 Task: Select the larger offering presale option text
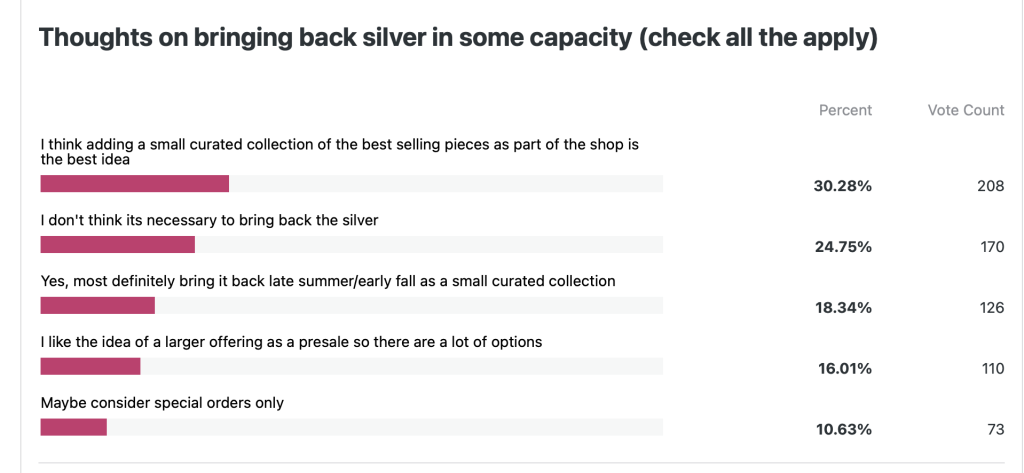(x=291, y=342)
